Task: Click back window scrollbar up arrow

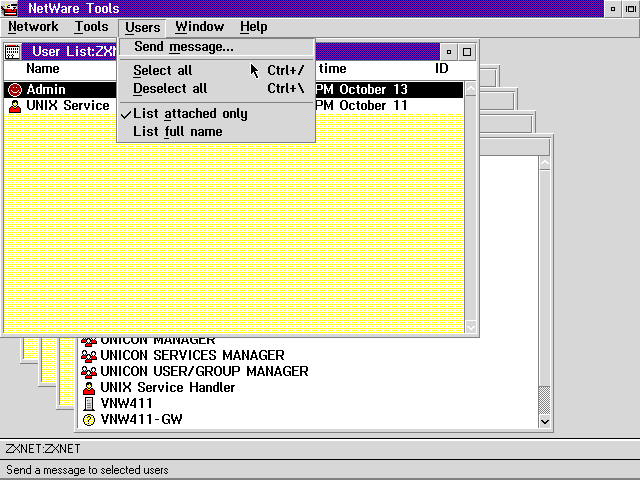Action: [x=545, y=164]
